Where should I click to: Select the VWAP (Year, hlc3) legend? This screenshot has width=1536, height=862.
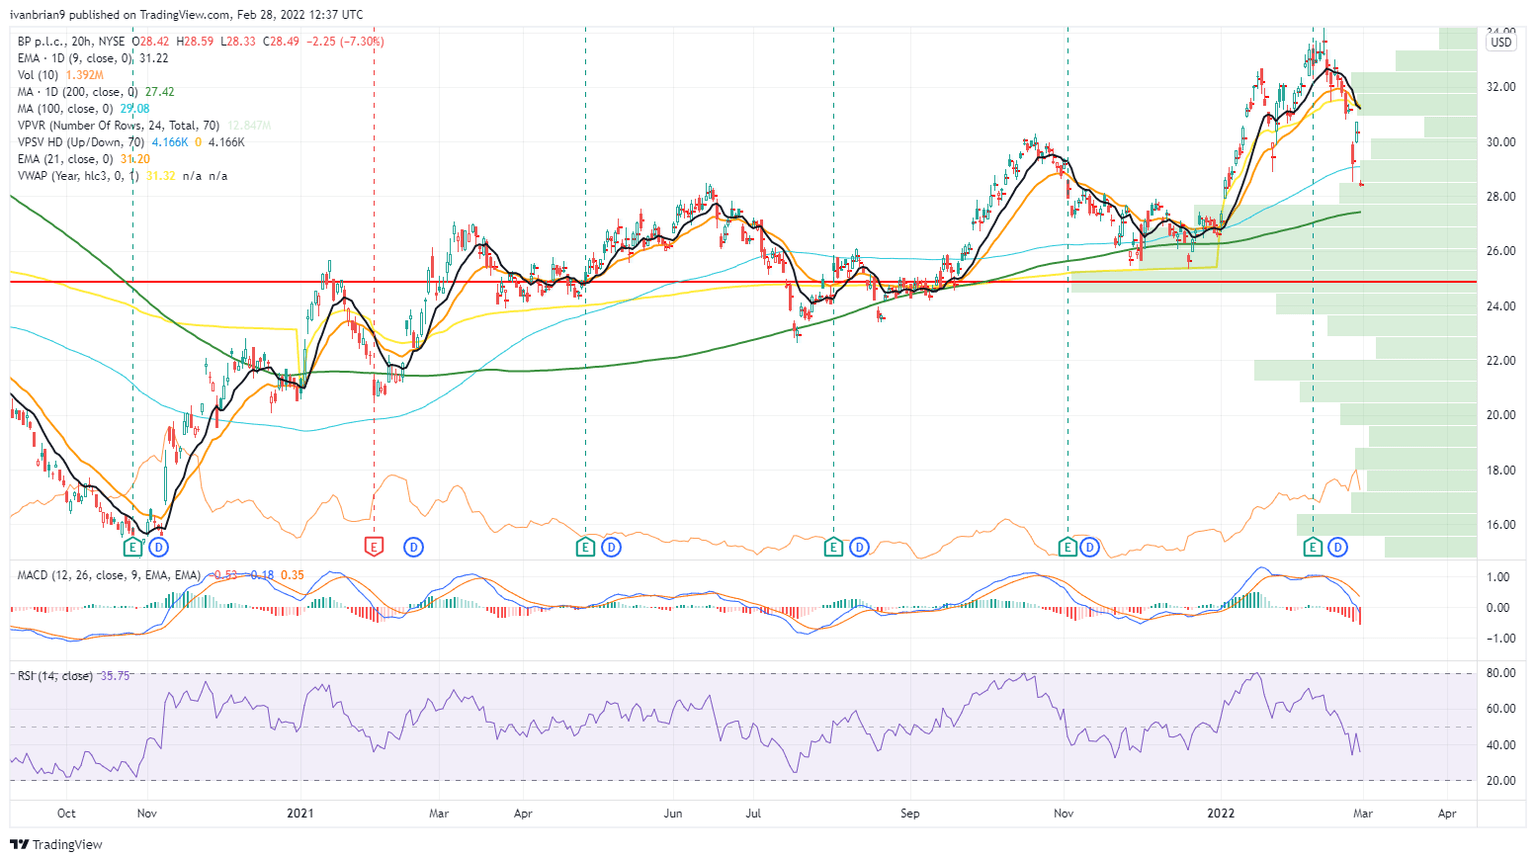(79, 176)
